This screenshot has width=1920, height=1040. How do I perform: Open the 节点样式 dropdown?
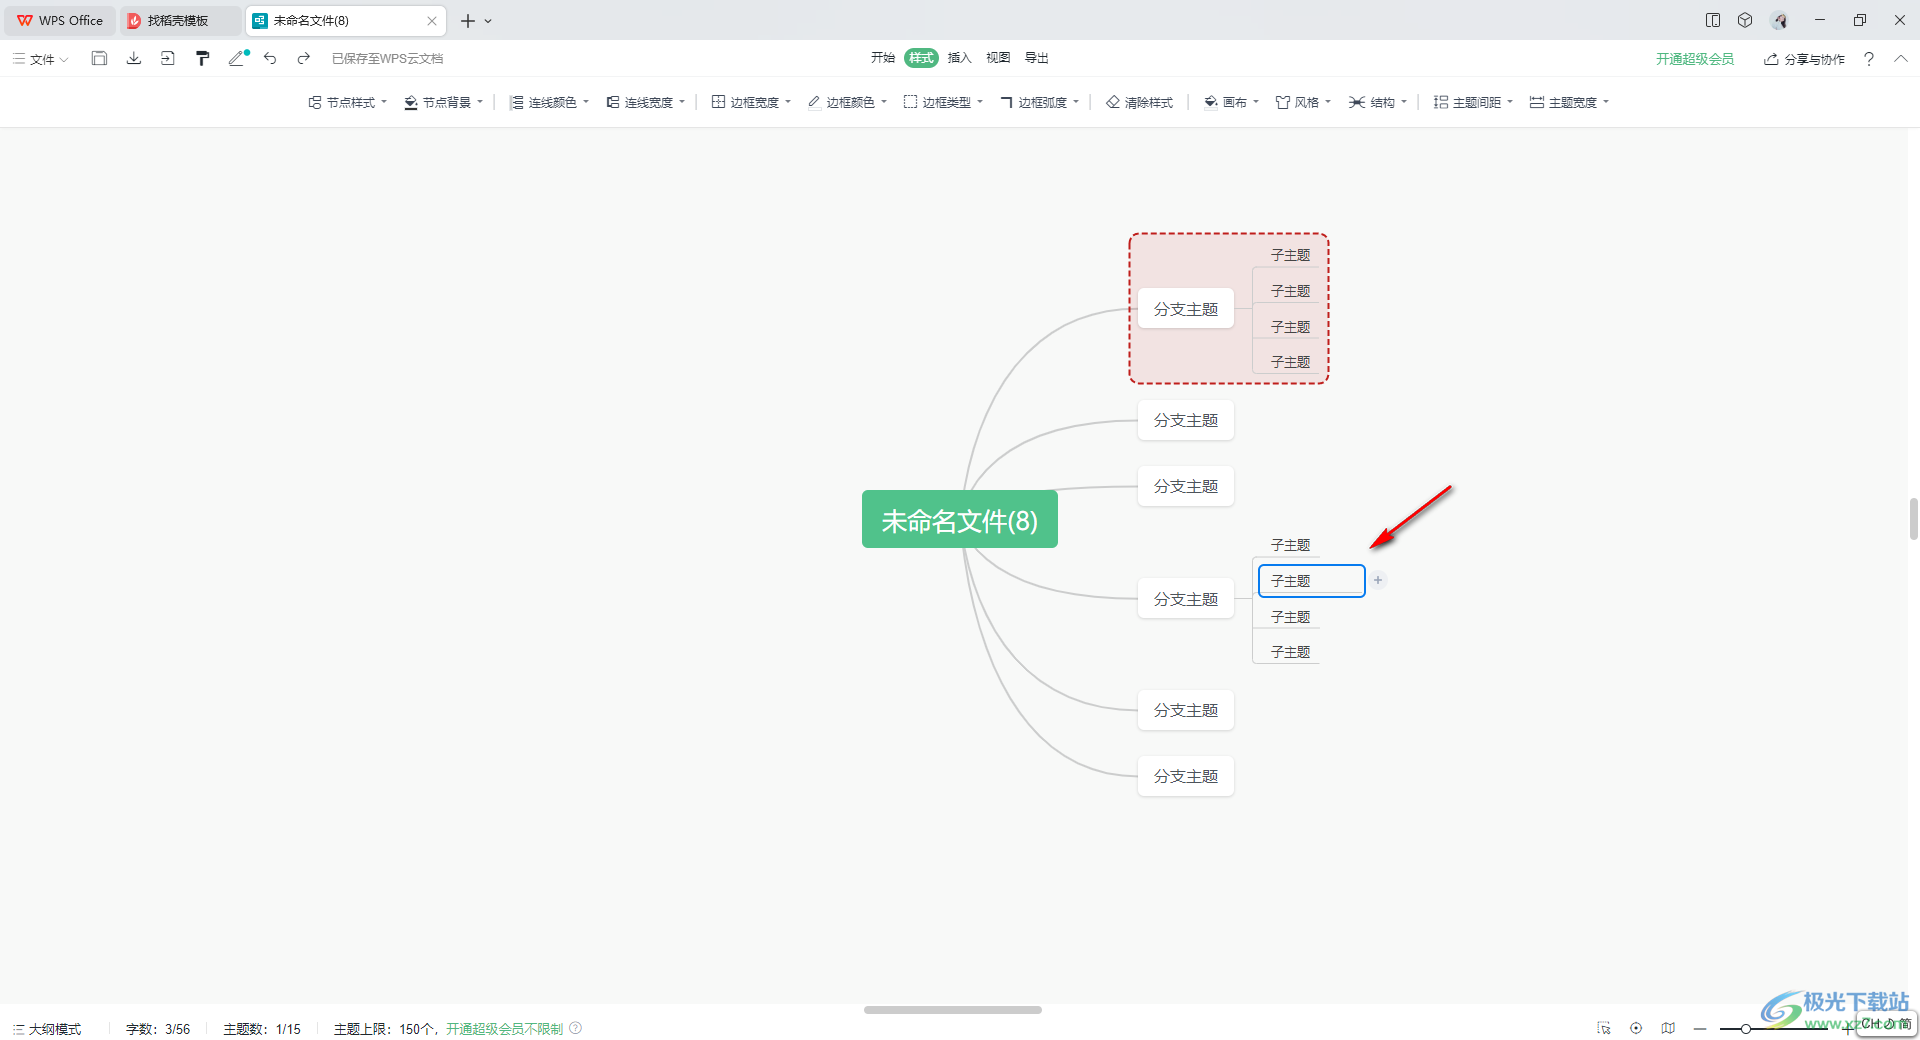[x=348, y=102]
